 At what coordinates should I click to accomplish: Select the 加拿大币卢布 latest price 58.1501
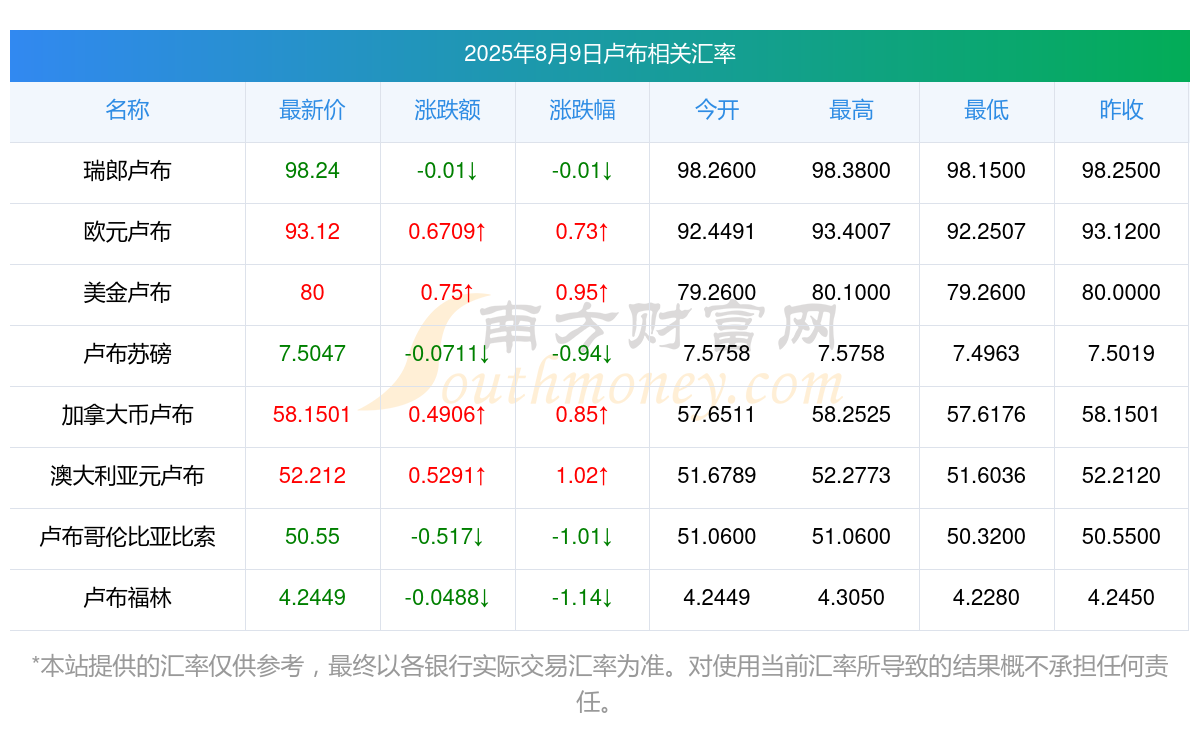click(312, 415)
